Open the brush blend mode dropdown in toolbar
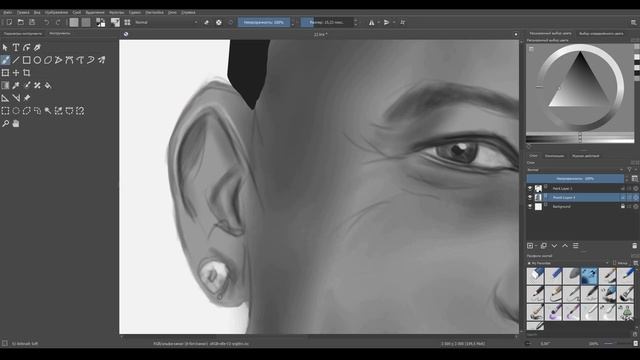The width and height of the screenshot is (640, 360). point(165,22)
